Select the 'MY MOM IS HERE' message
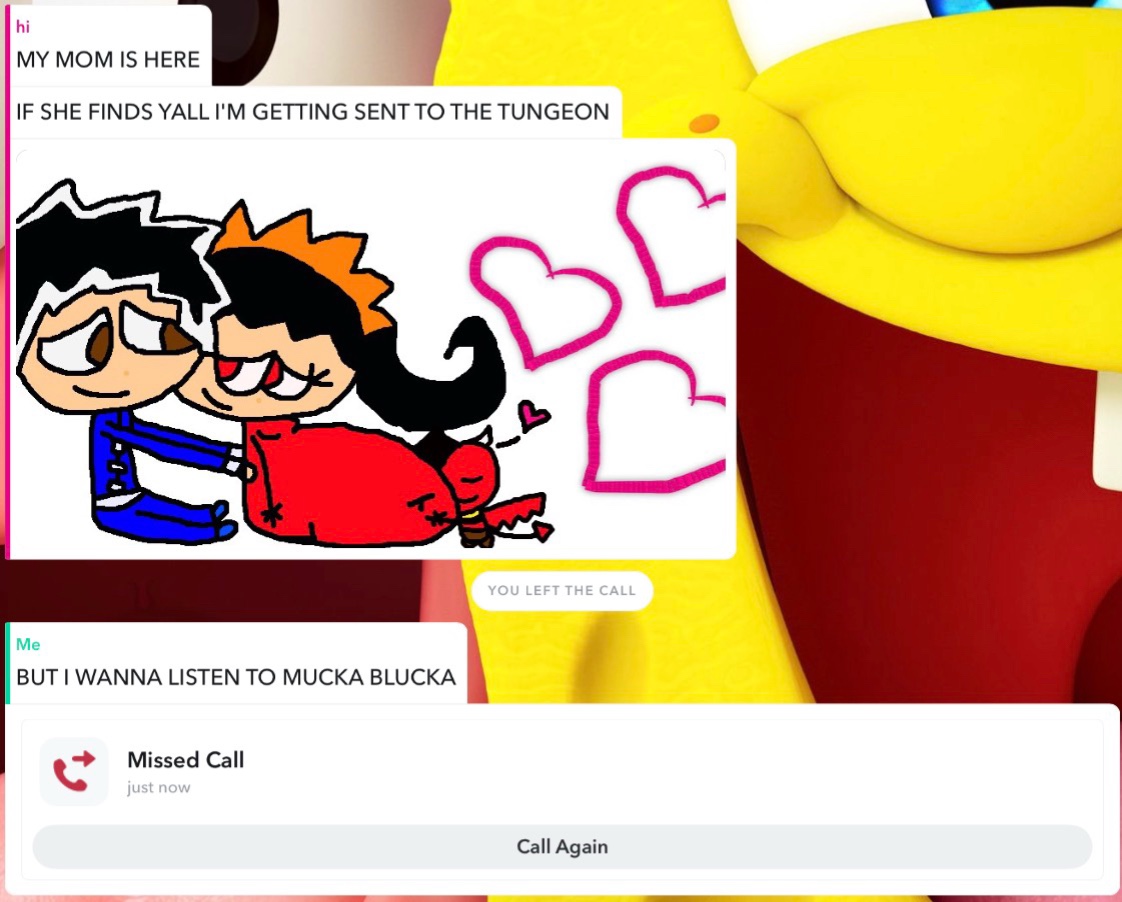This screenshot has width=1122, height=902. pos(108,59)
